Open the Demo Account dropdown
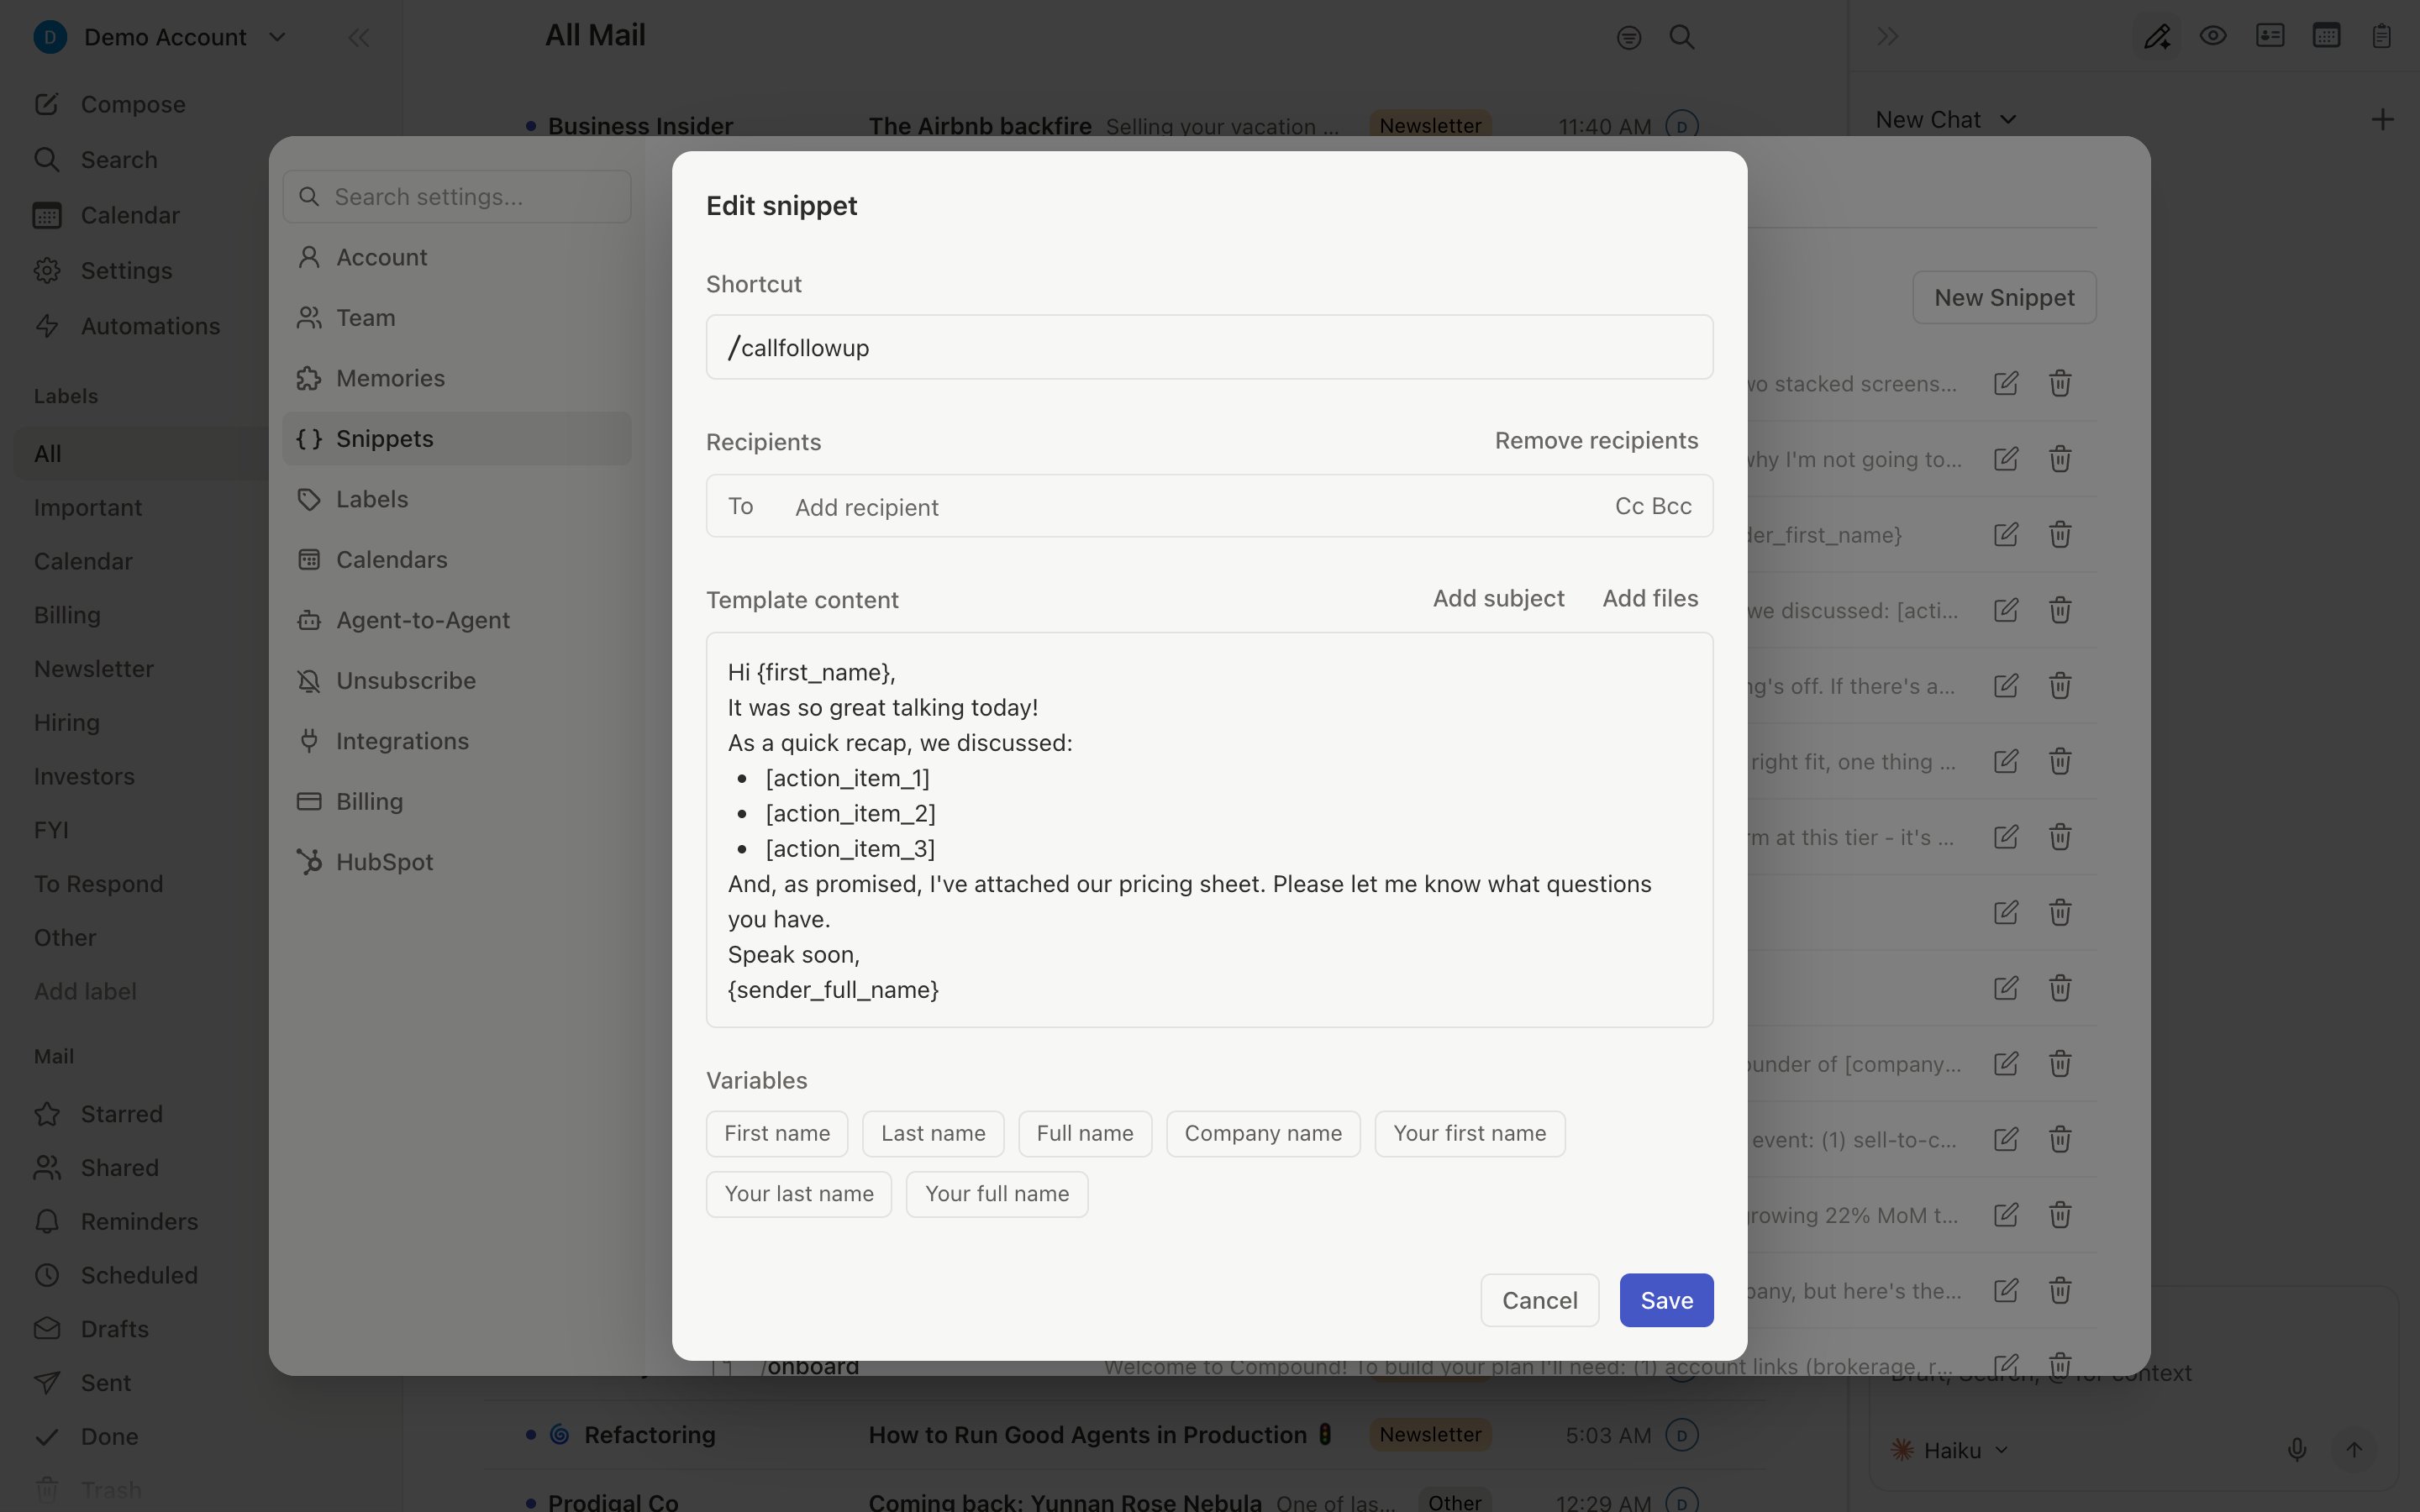This screenshot has width=2420, height=1512. 160,38
